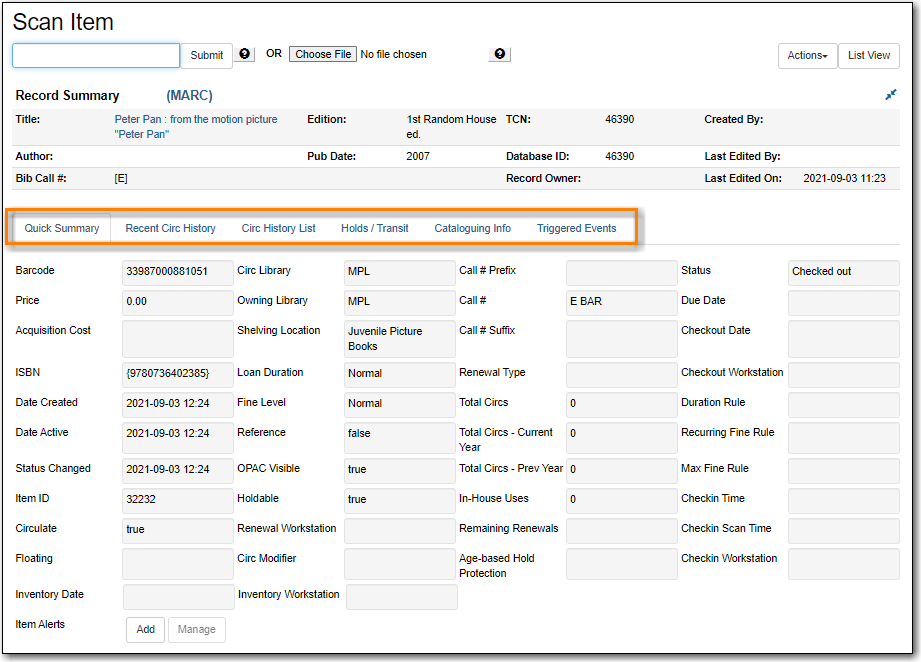Return to the Quick Summary tab
This screenshot has width=921, height=662.
(61, 228)
